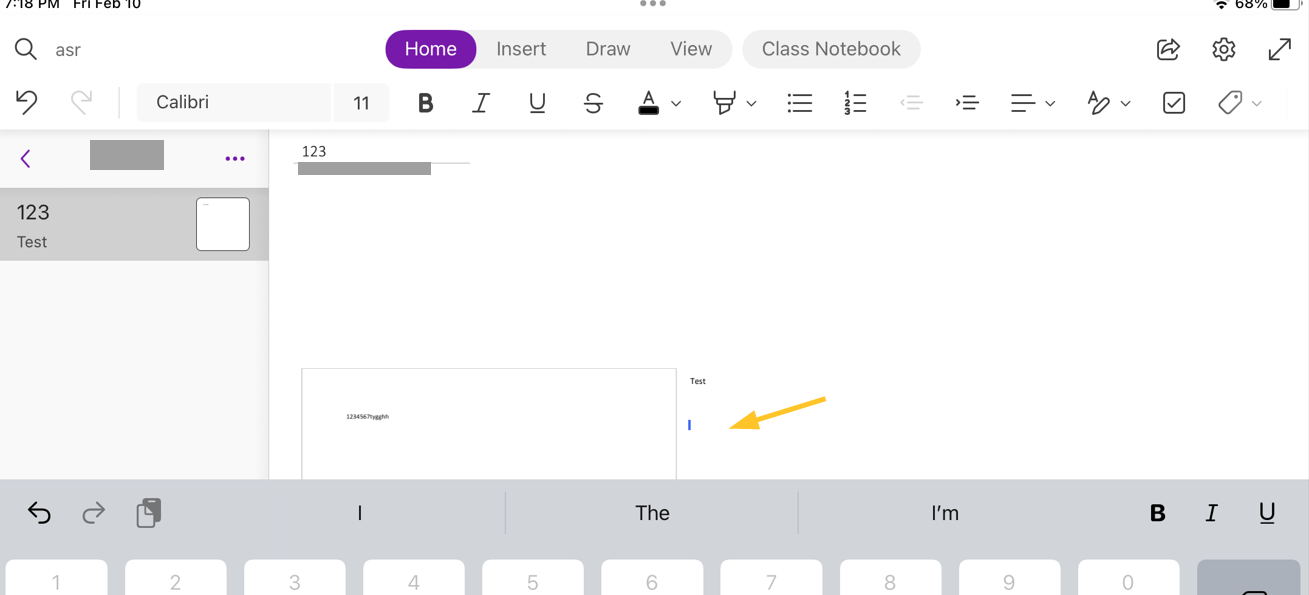Open Class Notebook button
The image size is (1309, 595).
point(831,49)
